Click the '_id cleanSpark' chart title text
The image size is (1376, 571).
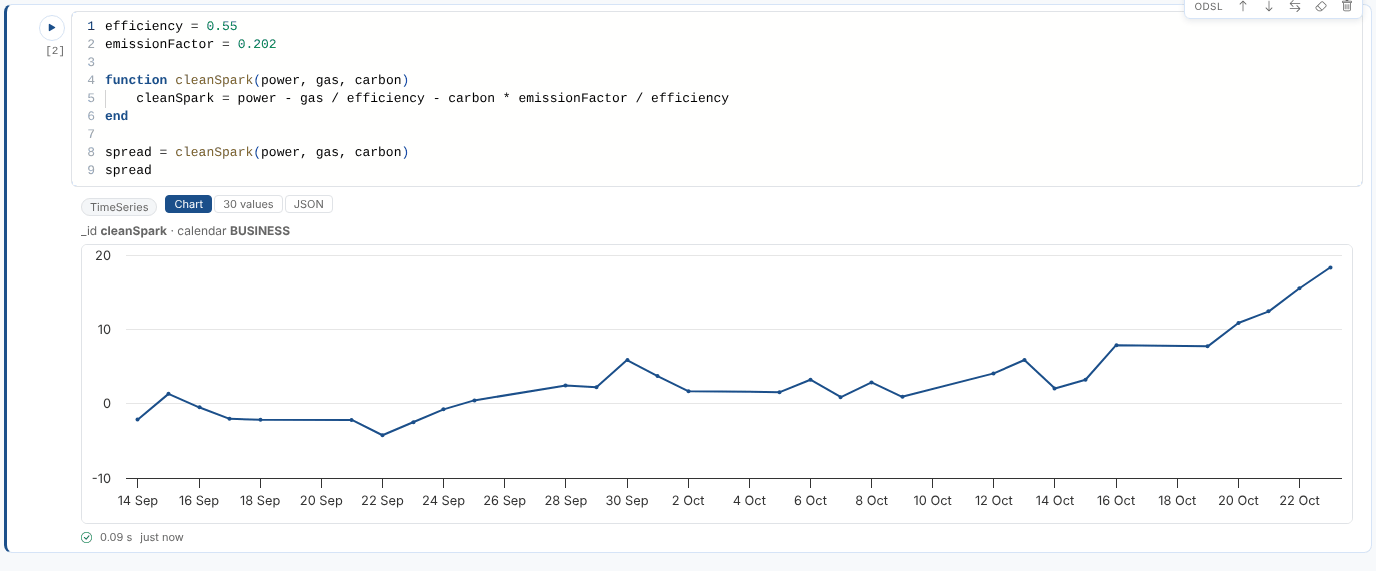tap(124, 231)
